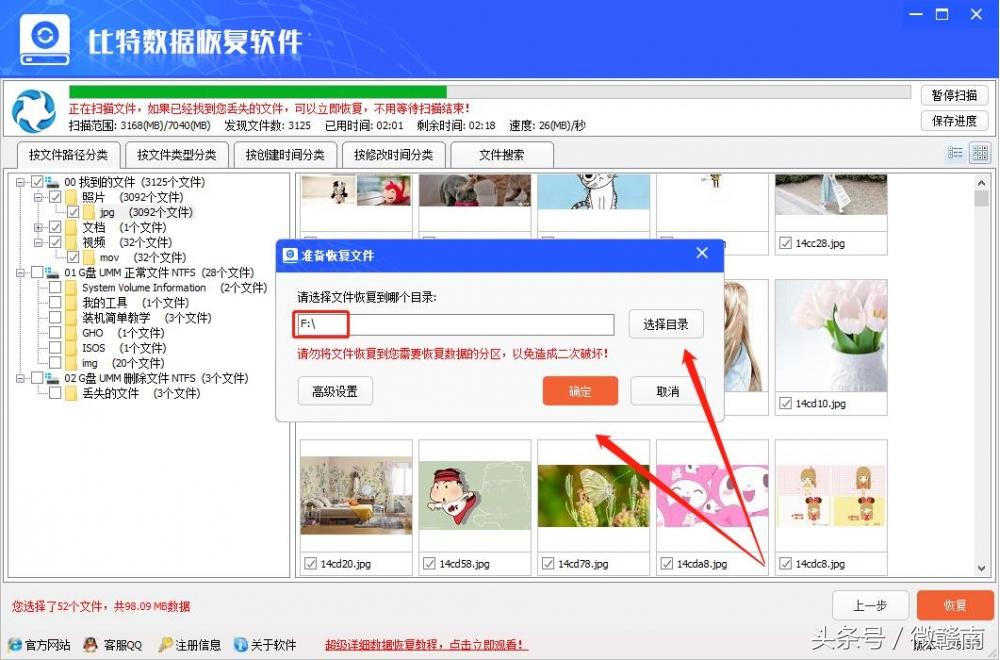Expand the 01 G盘 UMM NTFS node

(x=19, y=273)
